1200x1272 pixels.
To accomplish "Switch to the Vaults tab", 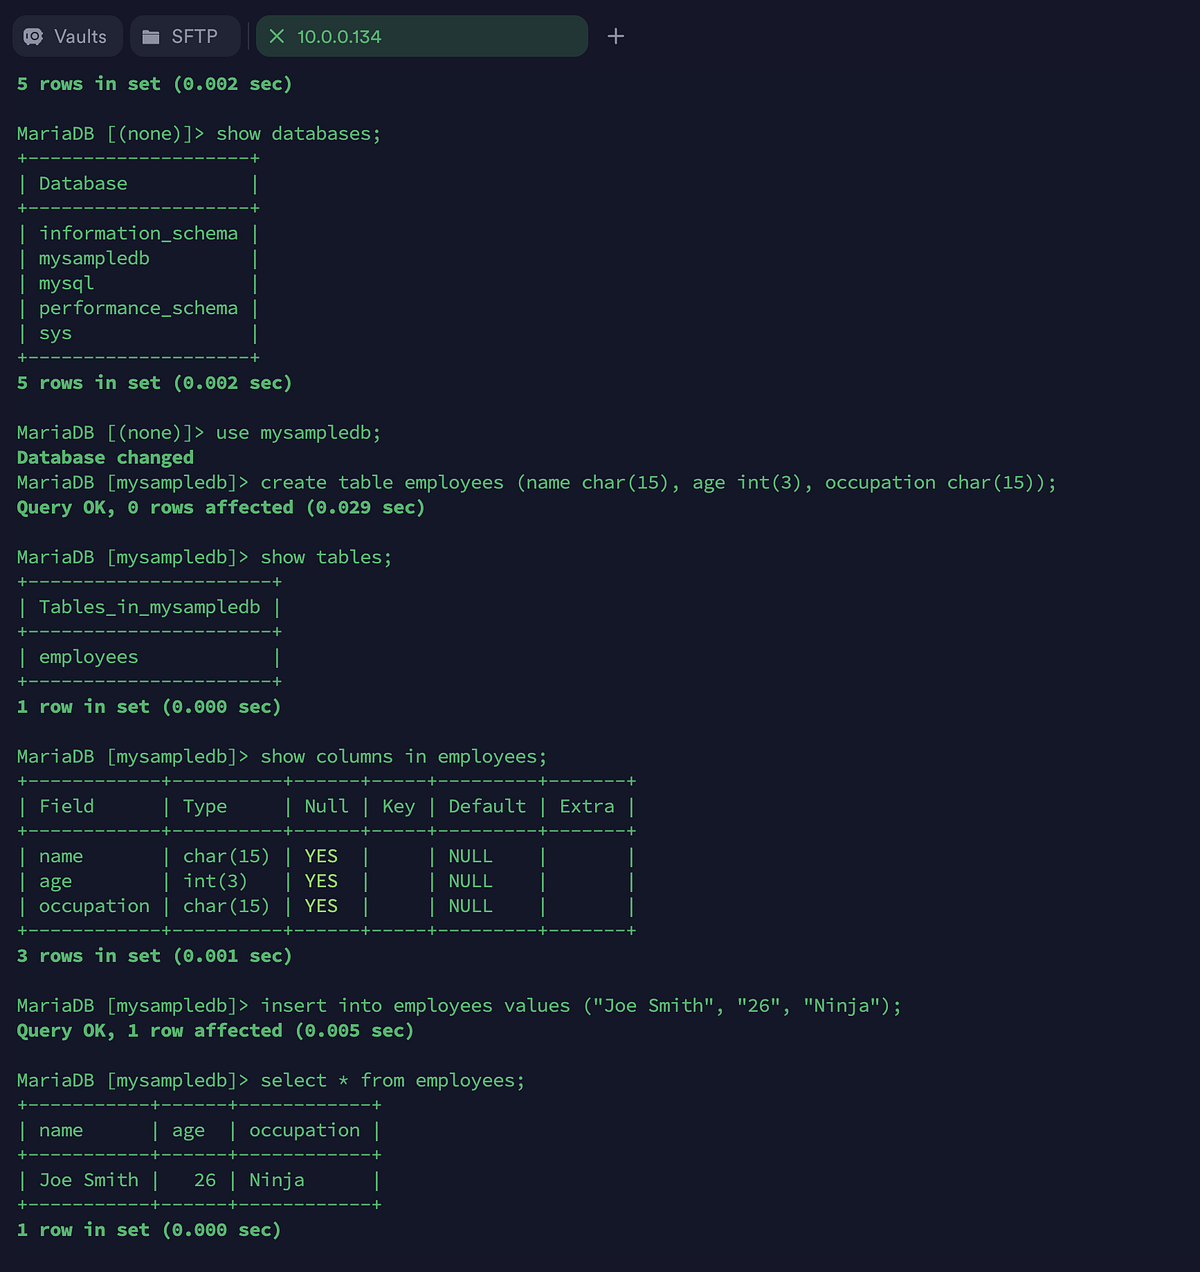I will click(x=67, y=35).
